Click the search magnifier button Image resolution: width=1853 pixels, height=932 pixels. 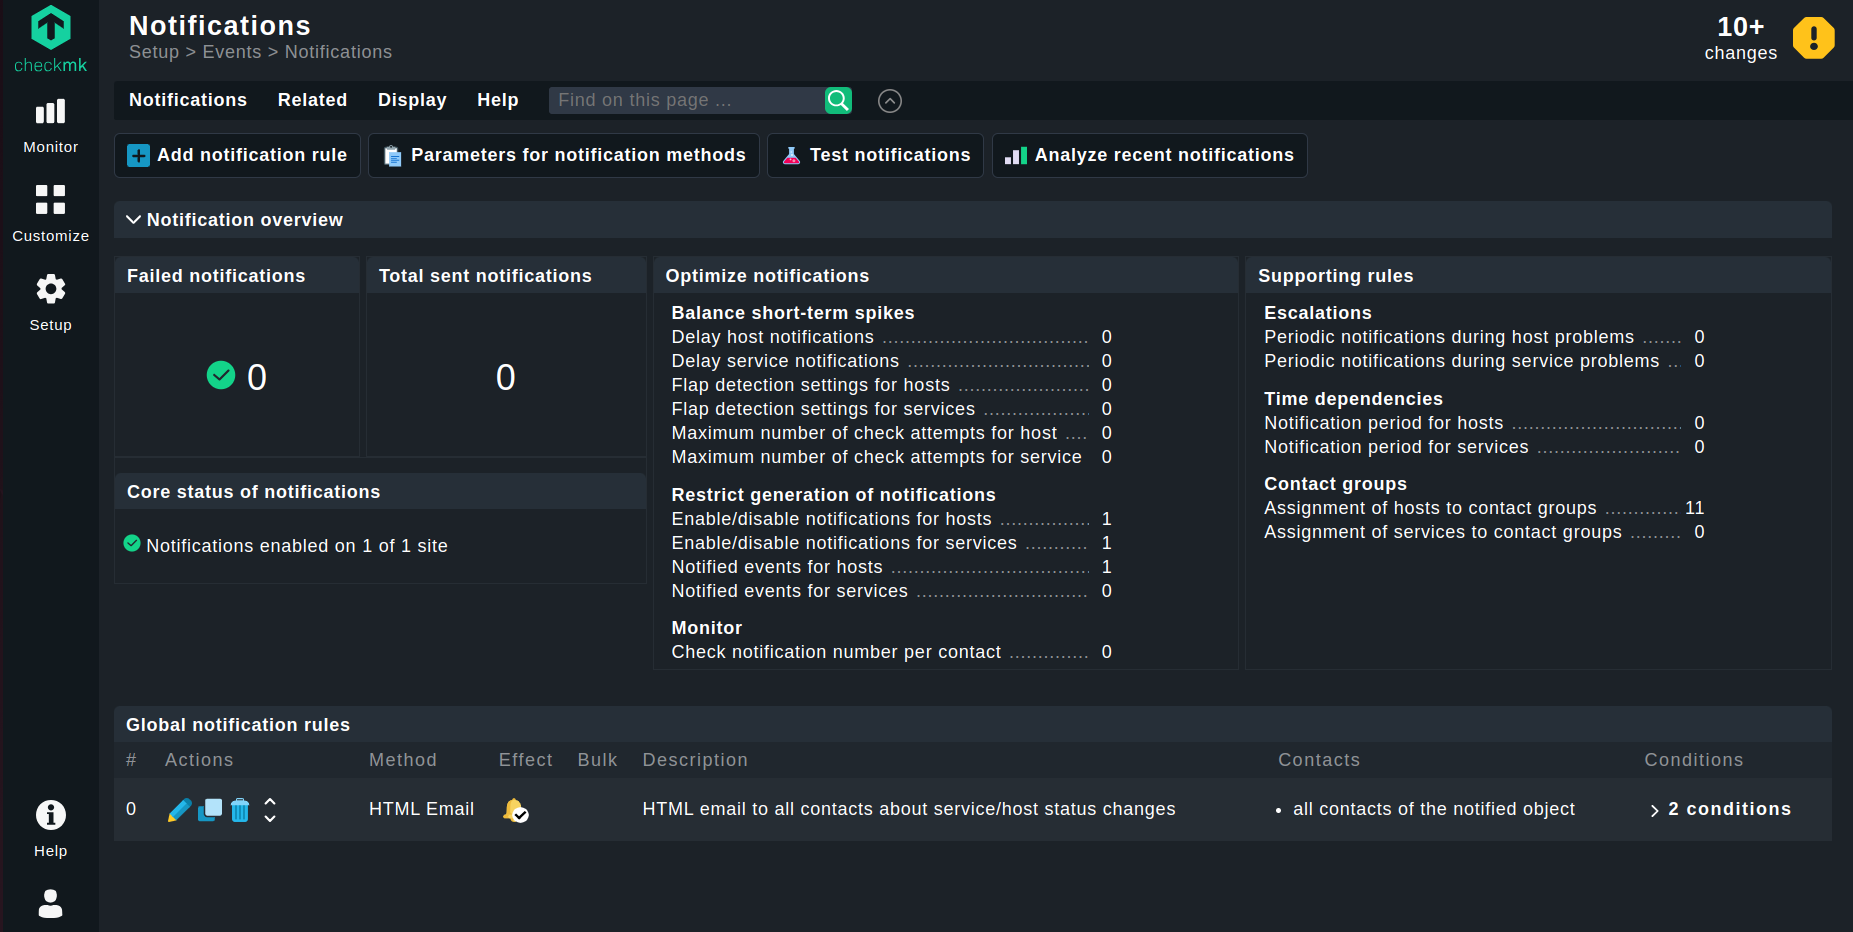click(838, 100)
